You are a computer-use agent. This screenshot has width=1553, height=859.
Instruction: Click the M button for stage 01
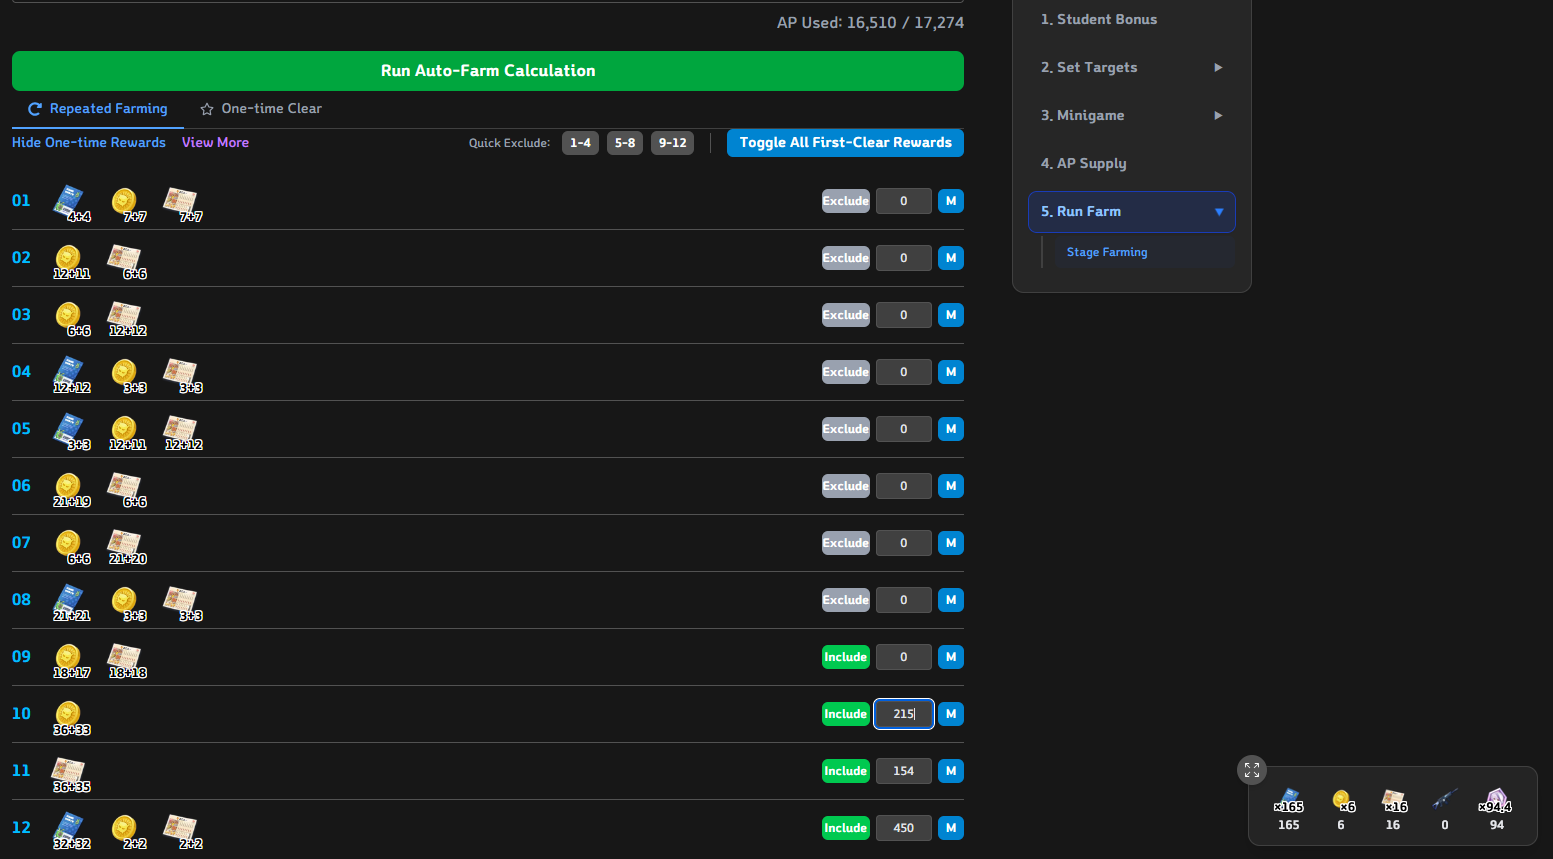click(951, 201)
